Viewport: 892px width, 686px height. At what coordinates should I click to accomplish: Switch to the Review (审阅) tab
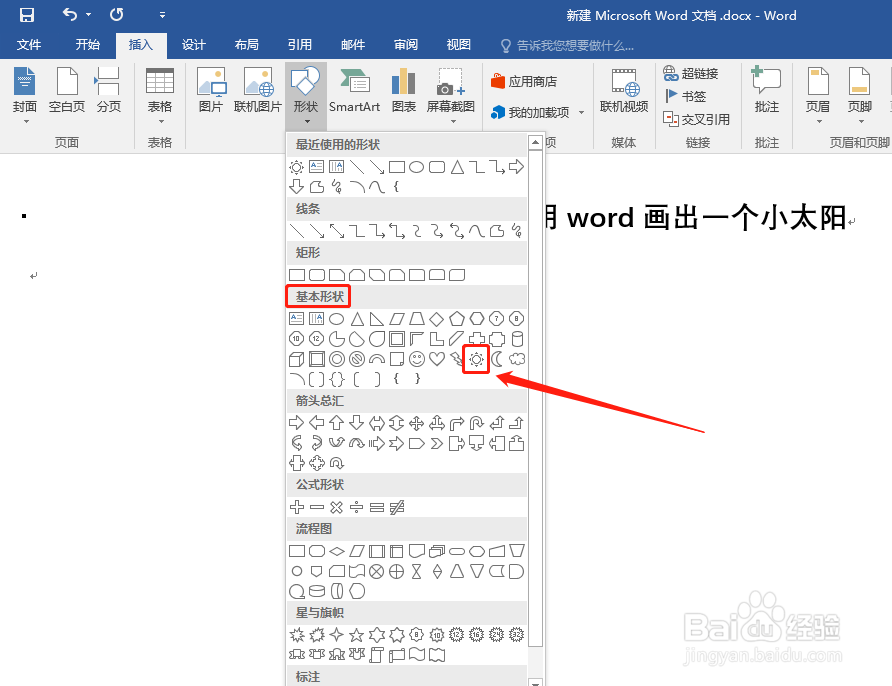[x=406, y=45]
